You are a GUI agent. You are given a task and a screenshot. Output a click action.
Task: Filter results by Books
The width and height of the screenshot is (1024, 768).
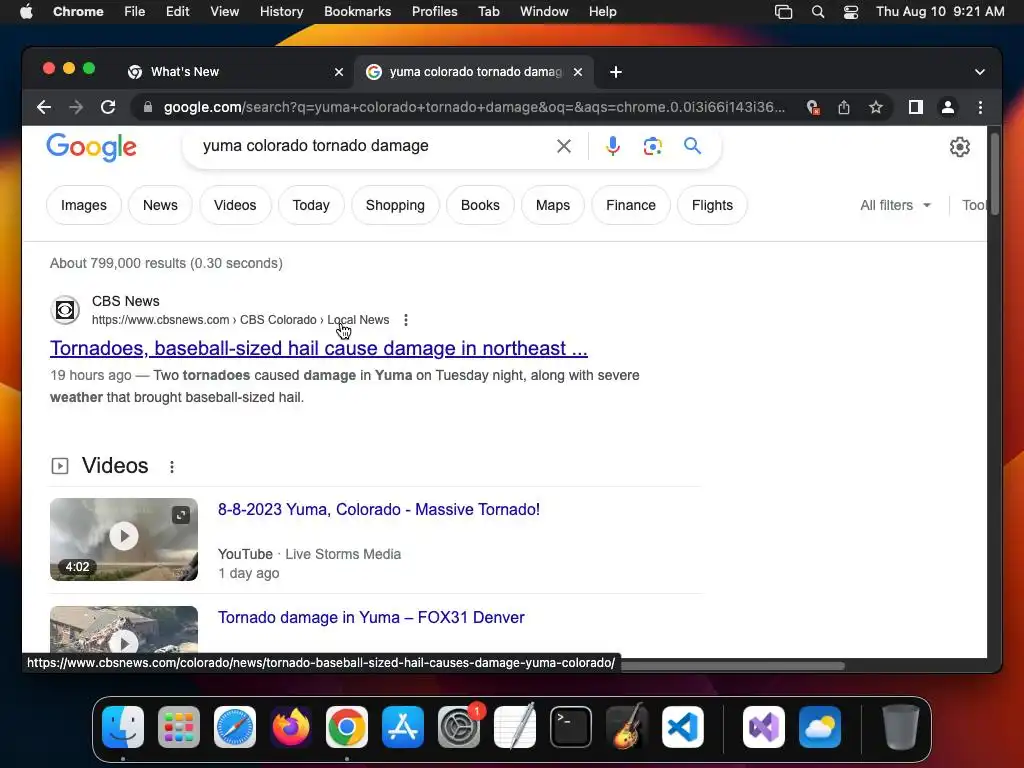[x=480, y=205]
